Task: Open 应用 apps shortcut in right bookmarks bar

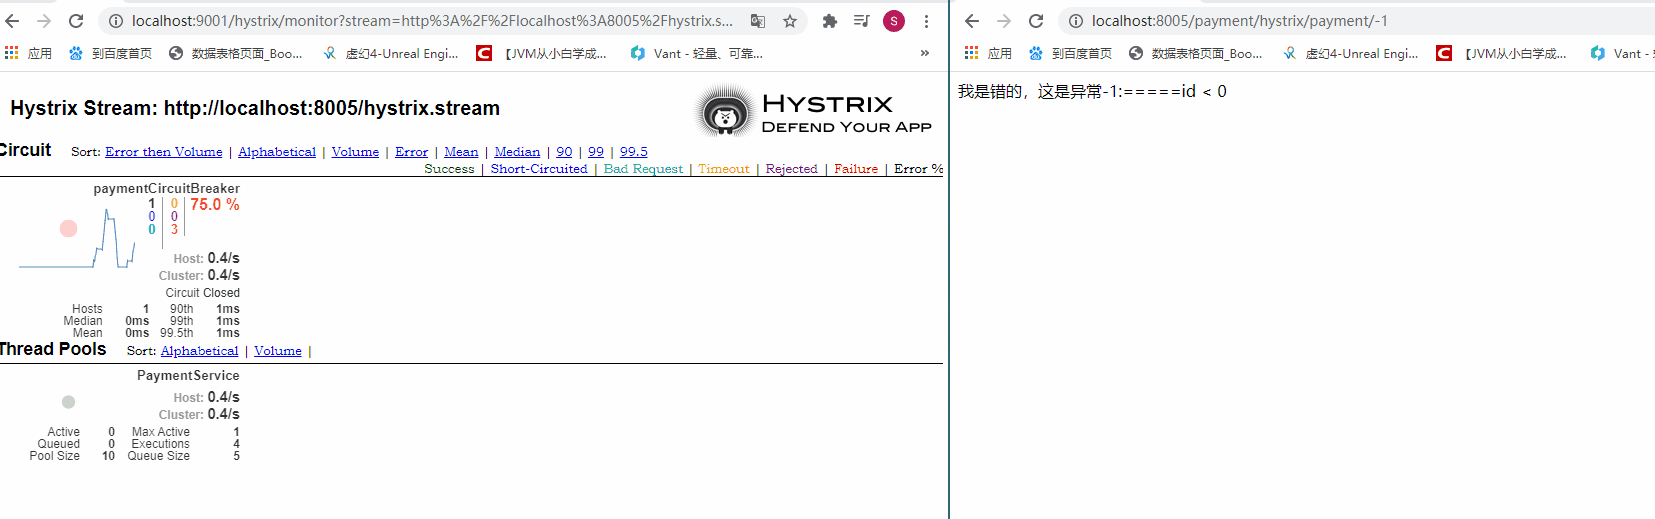Action: coord(988,53)
